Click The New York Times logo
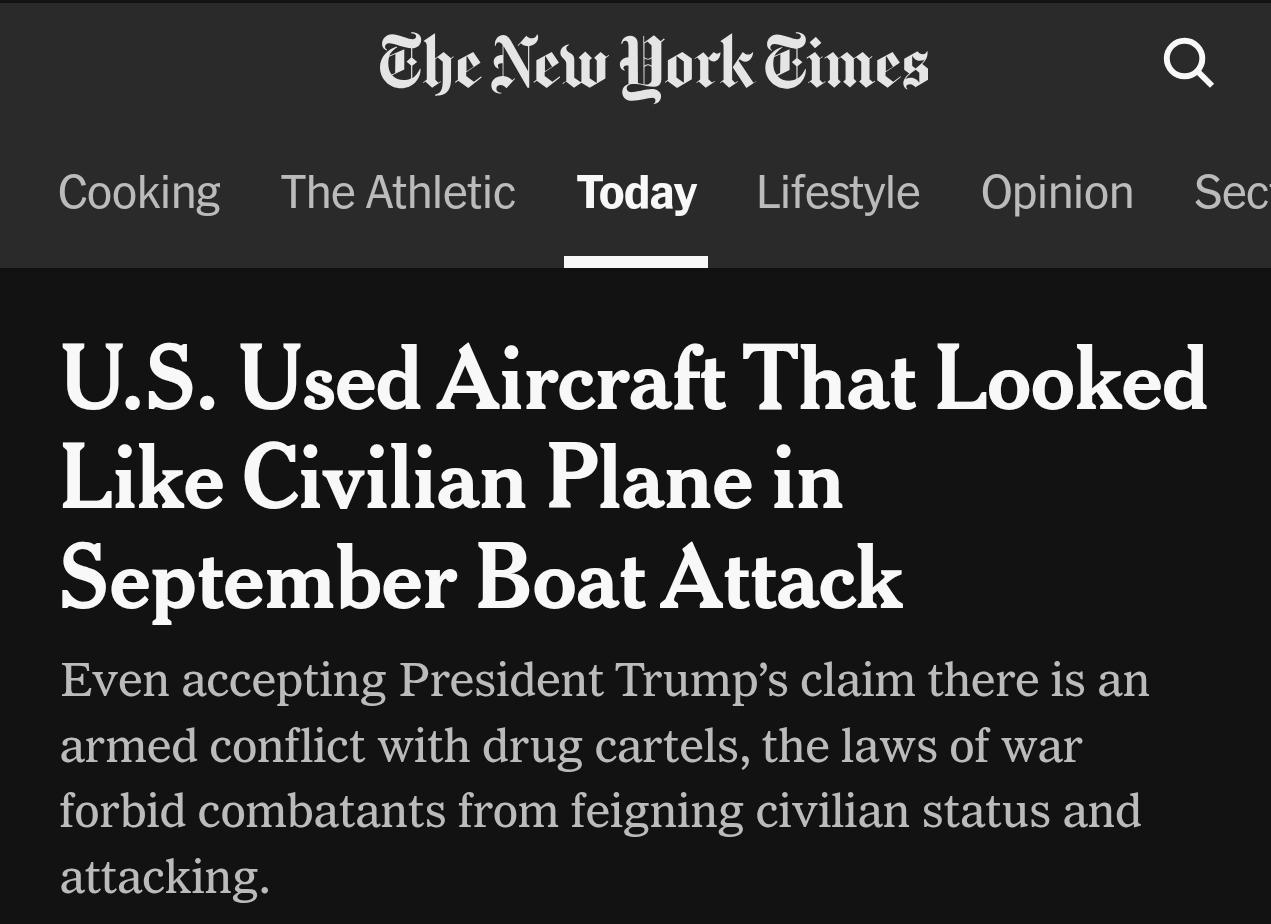The width and height of the screenshot is (1271, 924). [654, 65]
